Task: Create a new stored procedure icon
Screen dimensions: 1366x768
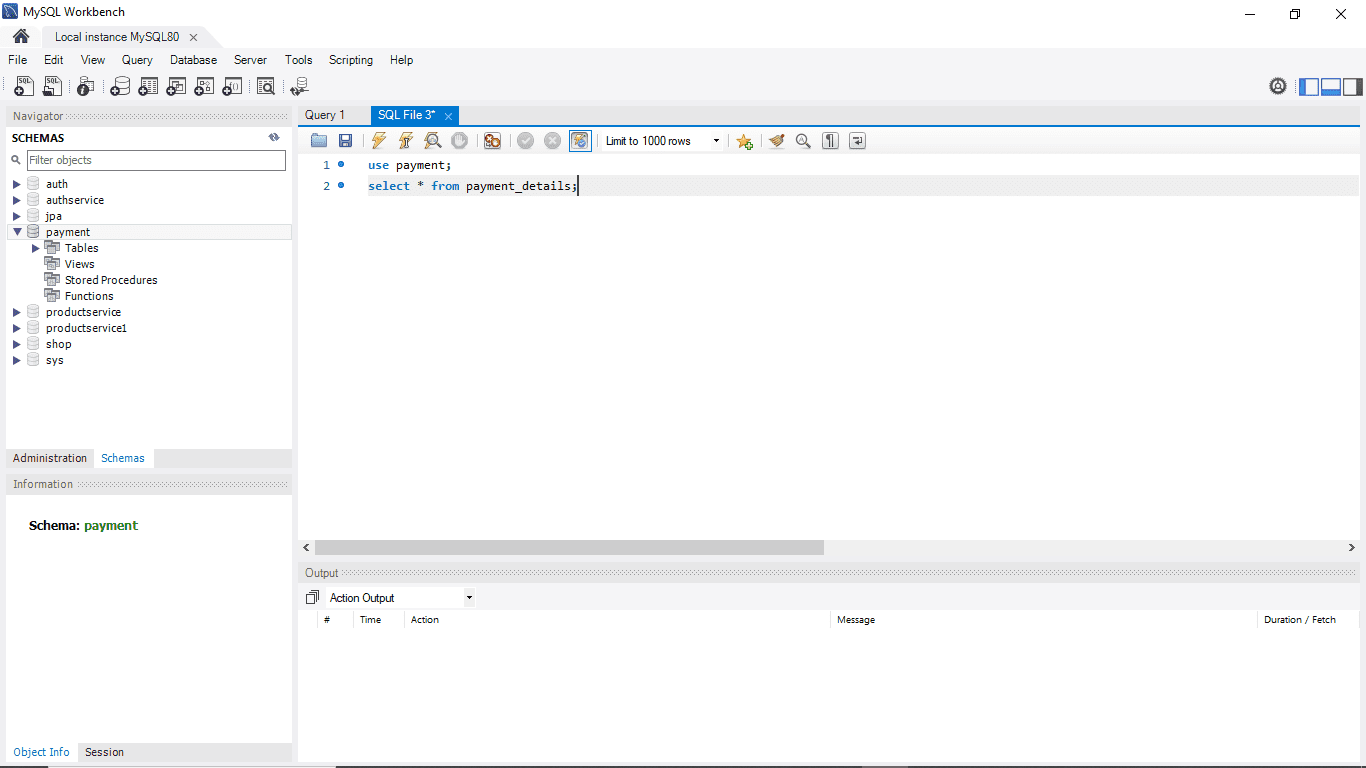Action: 204,87
